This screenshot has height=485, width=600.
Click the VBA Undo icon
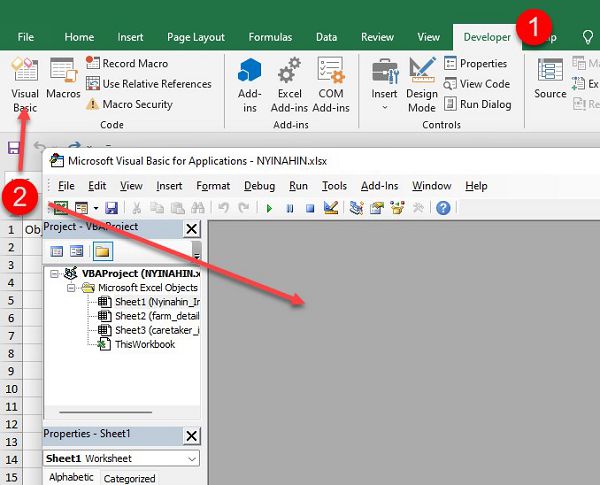(x=223, y=208)
